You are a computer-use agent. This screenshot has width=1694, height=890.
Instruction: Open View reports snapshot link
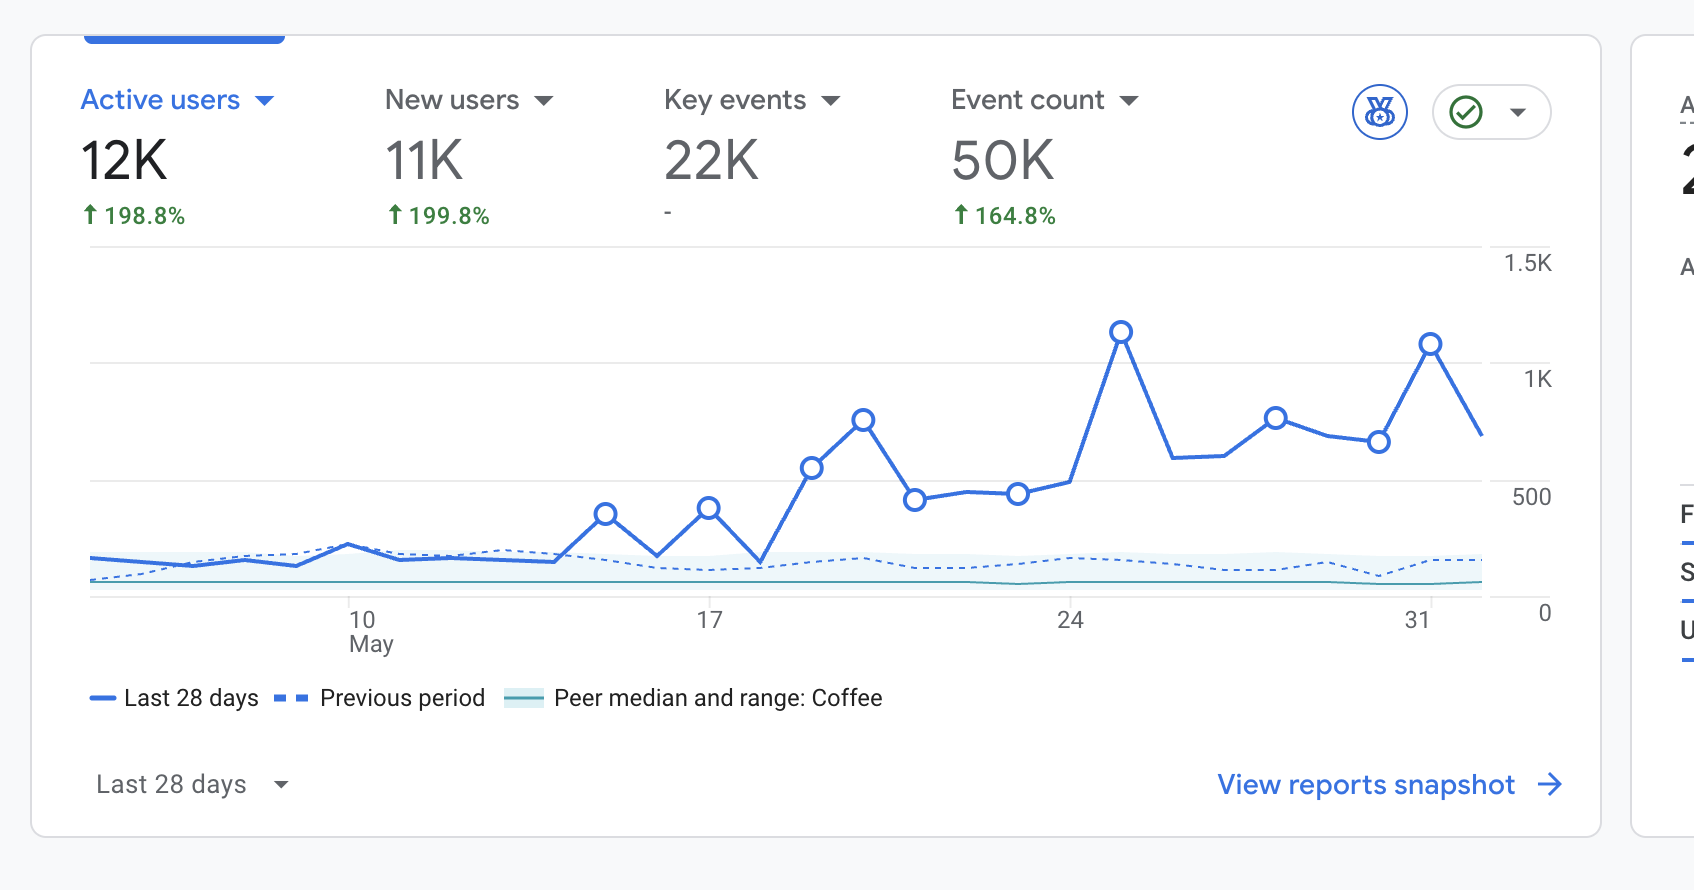[1366, 785]
